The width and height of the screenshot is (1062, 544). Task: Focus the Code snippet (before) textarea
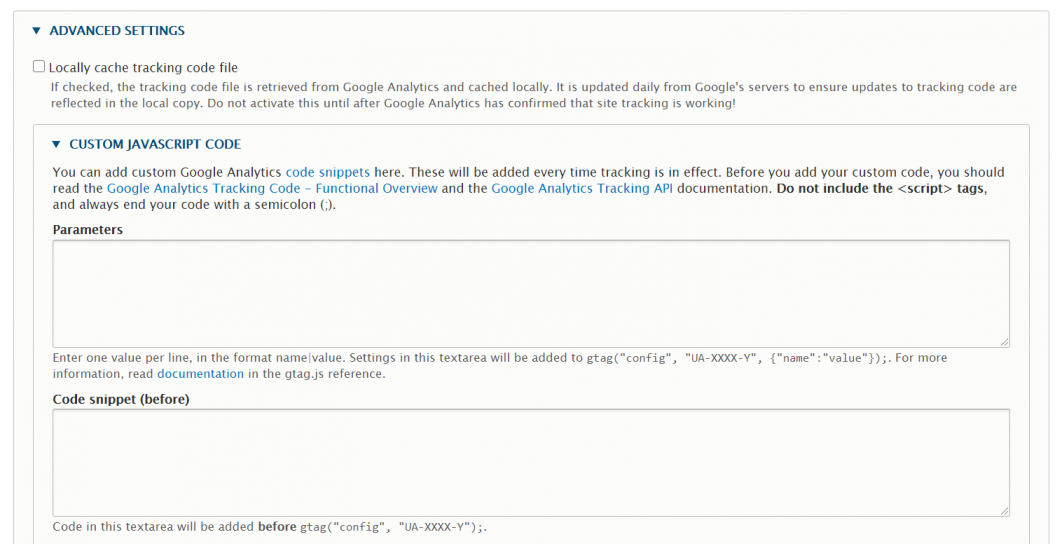tap(530, 462)
